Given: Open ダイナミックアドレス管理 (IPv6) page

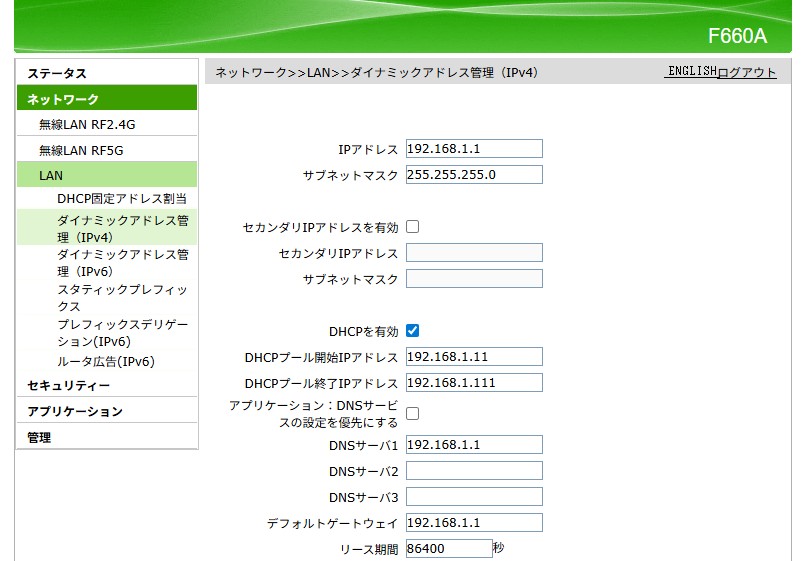Looking at the screenshot, I should click(x=122, y=262).
